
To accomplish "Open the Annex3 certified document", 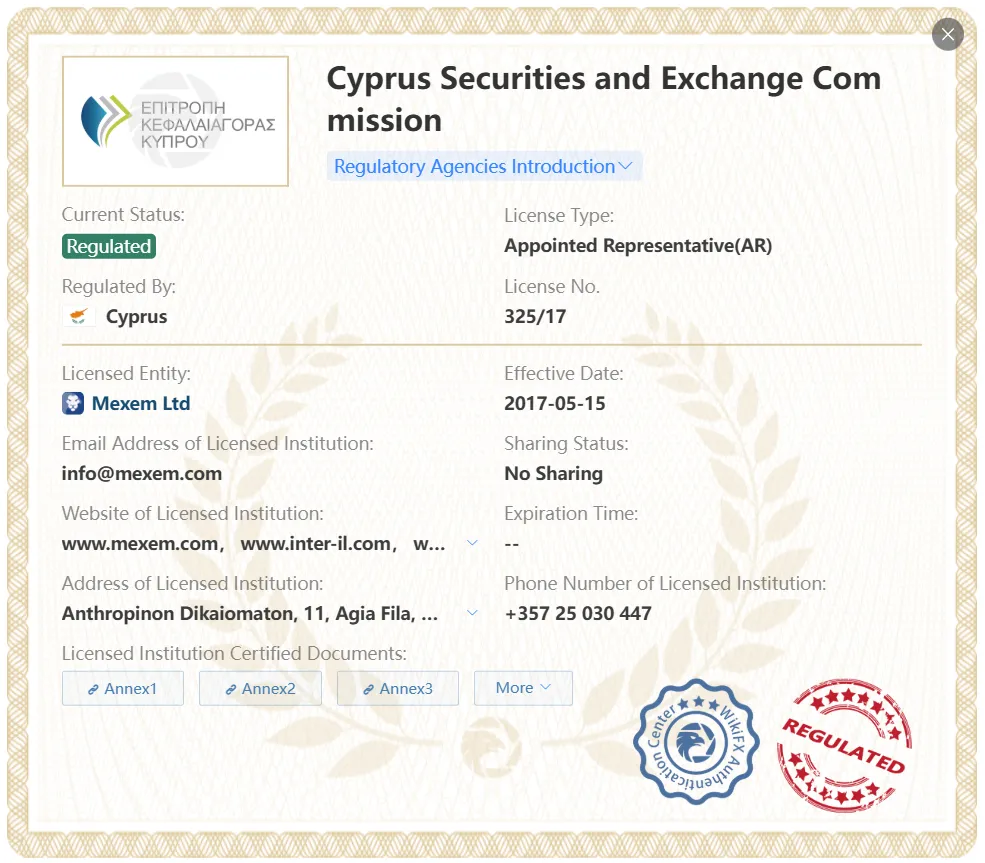I will click(x=398, y=688).
